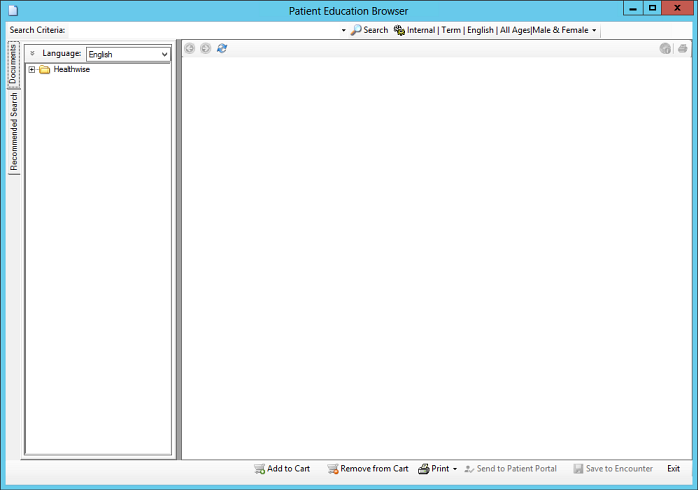Minimize the Patient Education Browser window
Screen dimensions: 698x490
point(633,8)
